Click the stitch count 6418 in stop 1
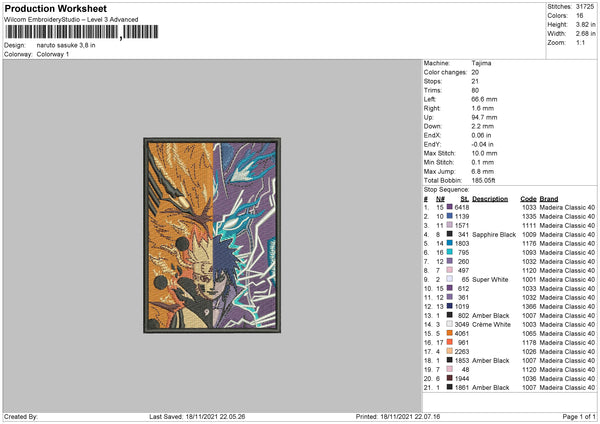Screen dimensions: 600x424 click(462, 207)
